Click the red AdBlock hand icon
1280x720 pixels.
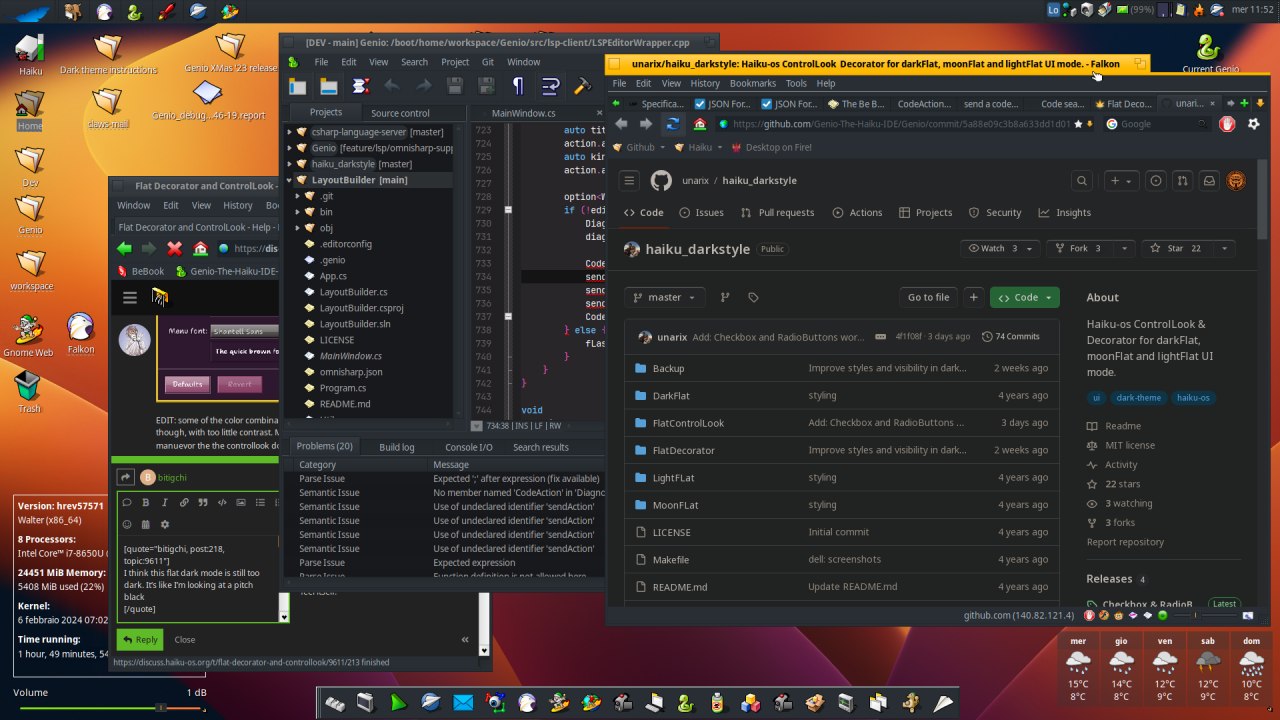[1228, 124]
